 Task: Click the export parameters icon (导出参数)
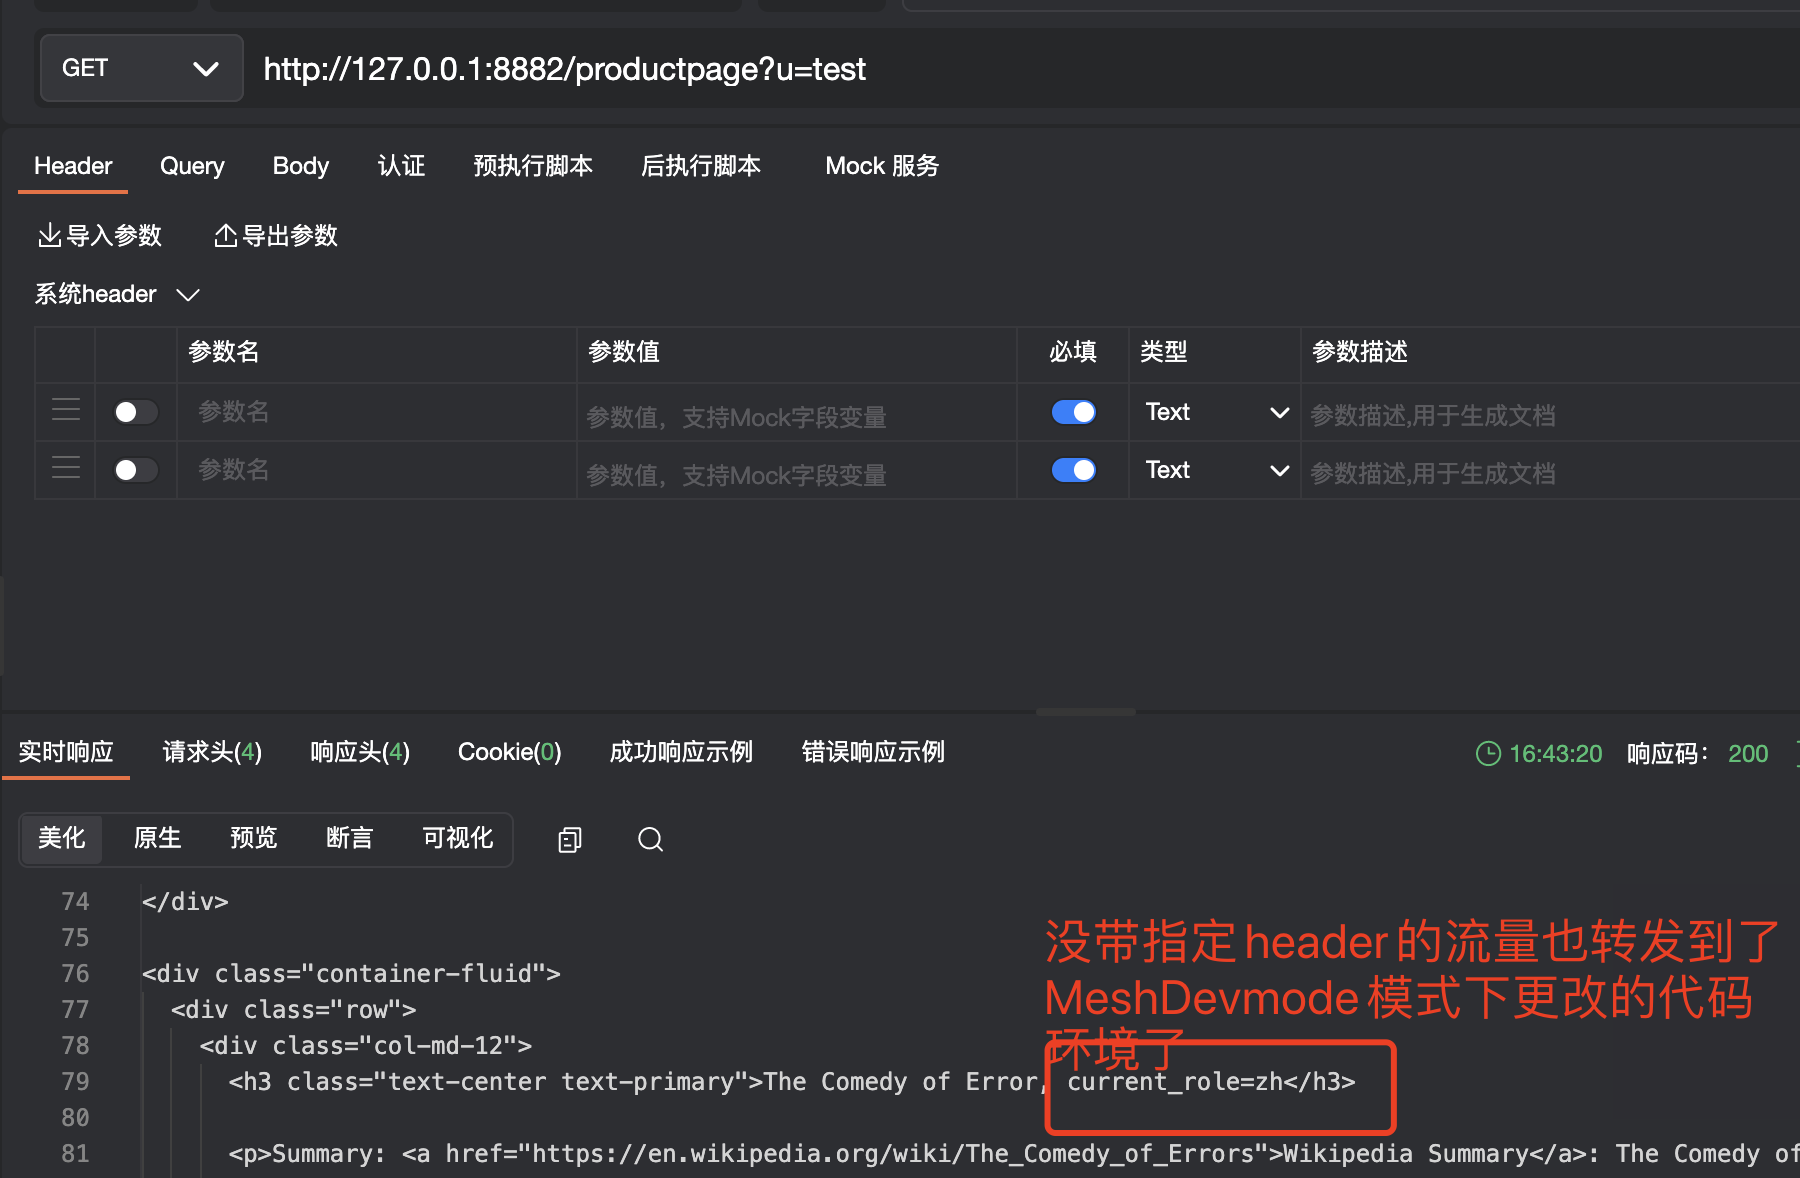tap(226, 234)
